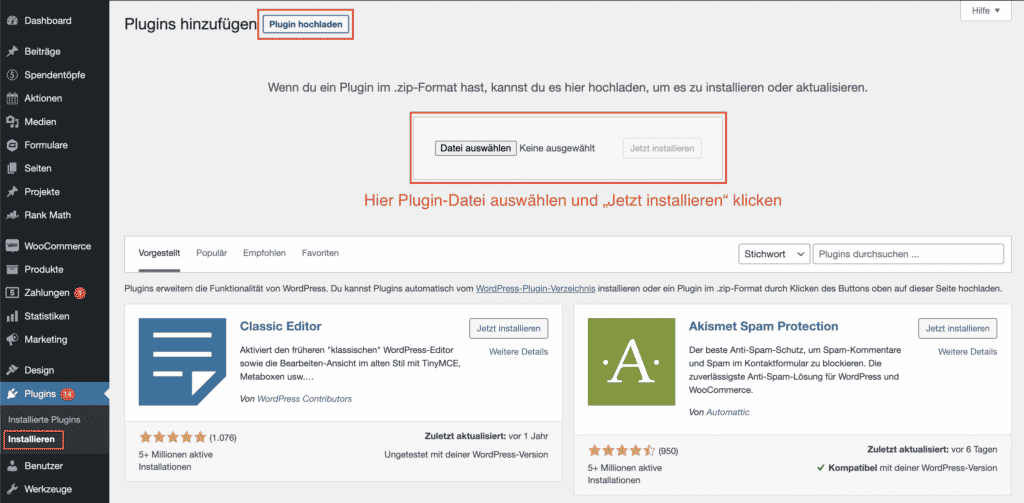Click the Projekte pin icon
Viewport: 1024px width, 503px height.
click(12, 192)
